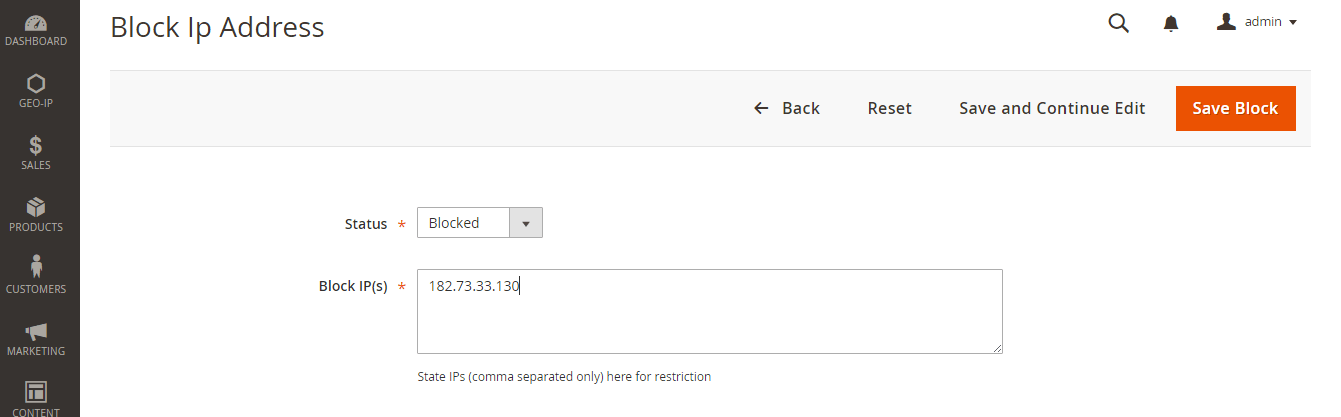
Task: Open the Geo-IP hexagon icon
Action: coord(36,84)
